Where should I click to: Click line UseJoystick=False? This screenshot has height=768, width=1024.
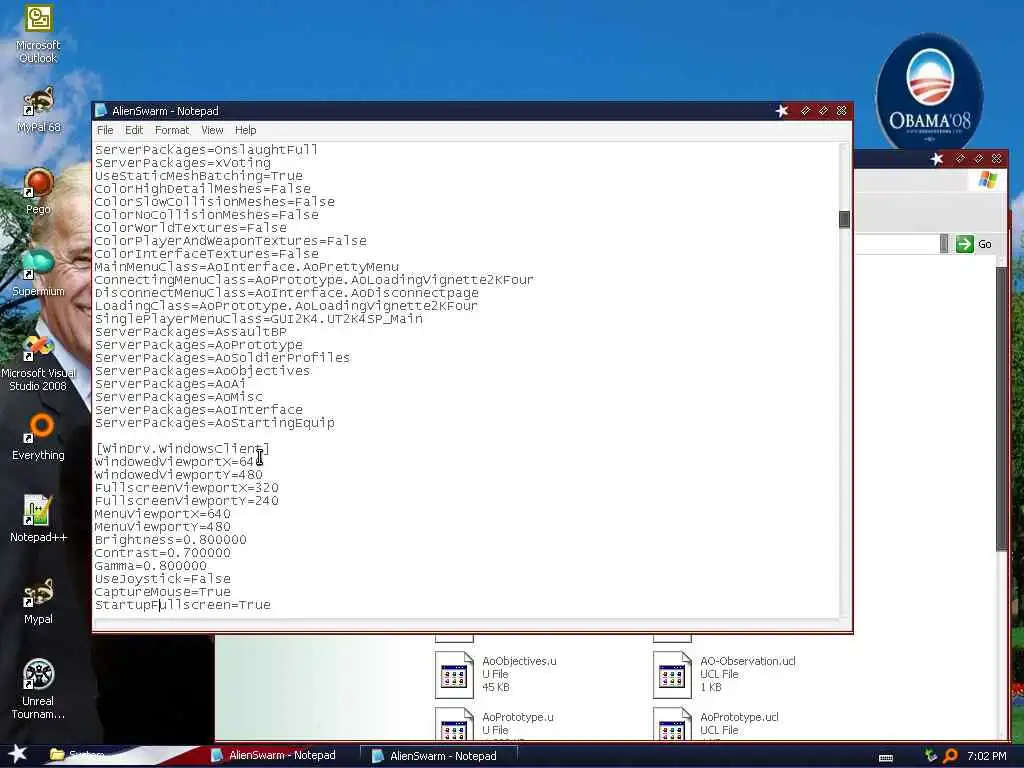(x=163, y=579)
